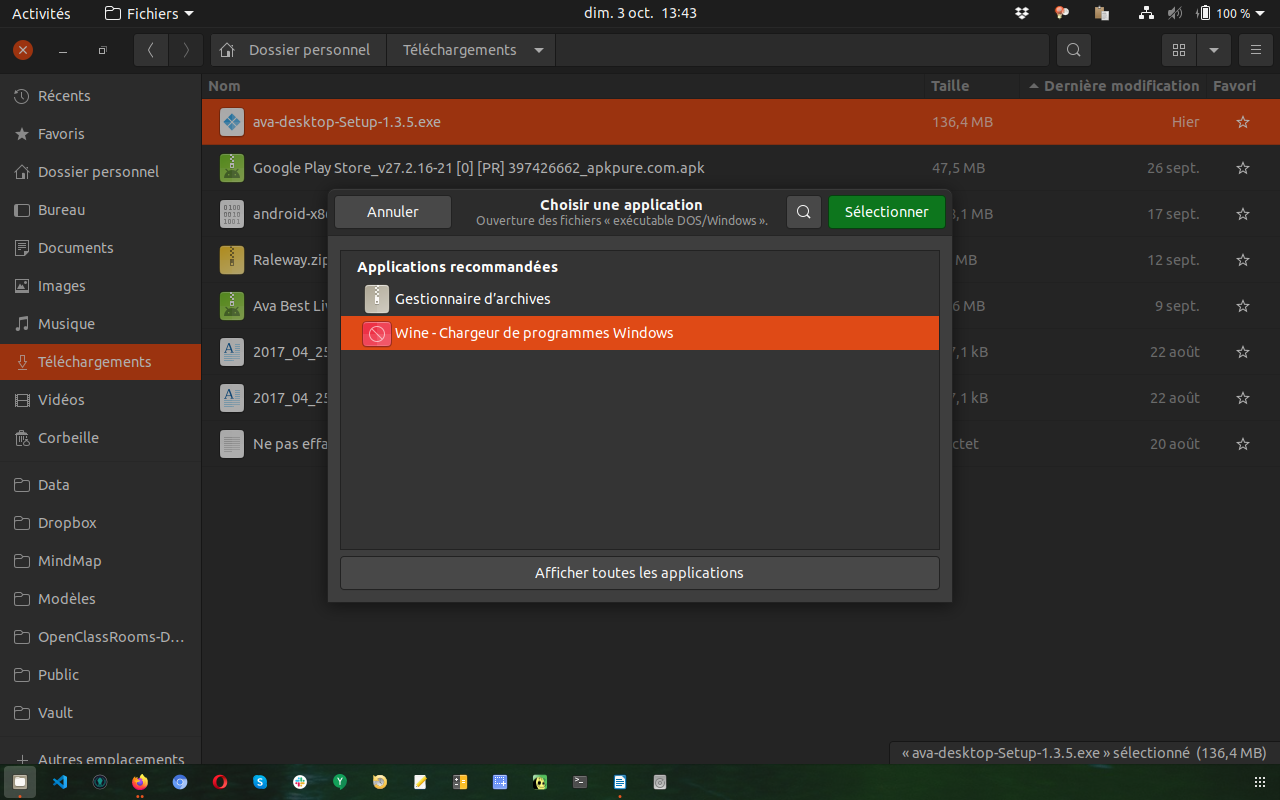The image size is (1280, 800).
Task: Star the 12 sept. Raleway file
Action: point(1243,260)
